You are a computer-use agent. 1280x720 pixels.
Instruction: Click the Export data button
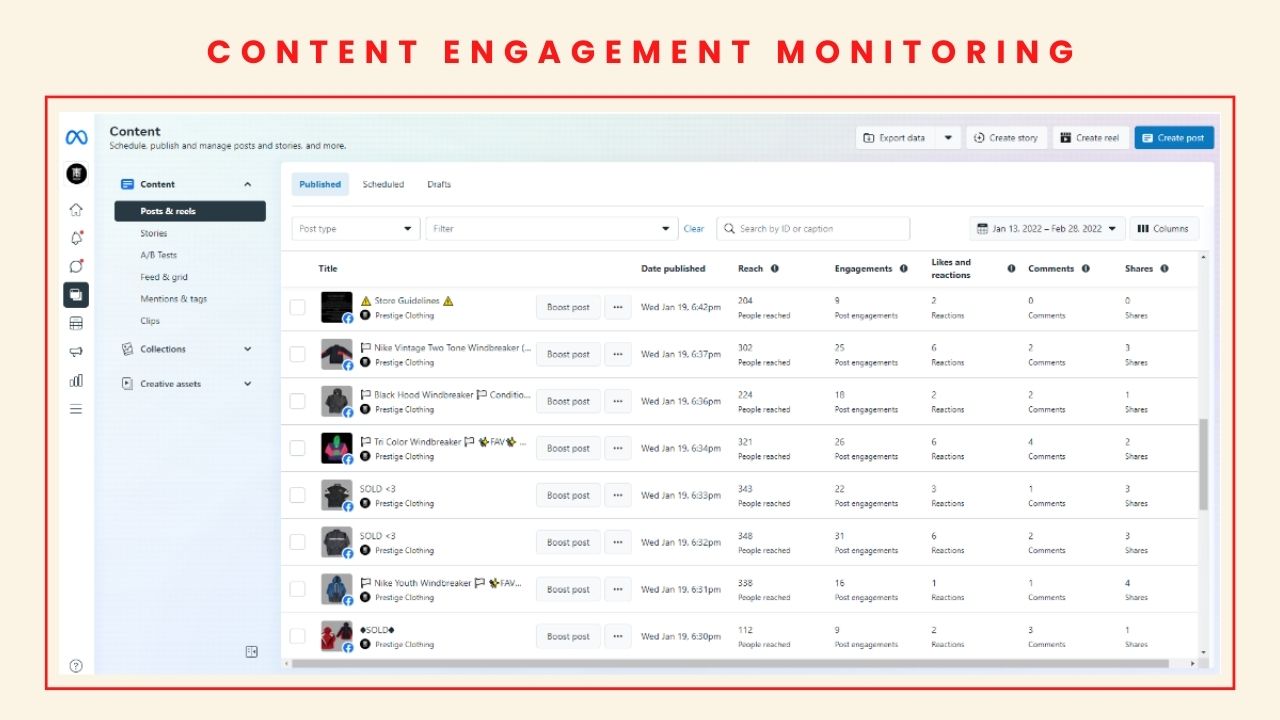(897, 138)
